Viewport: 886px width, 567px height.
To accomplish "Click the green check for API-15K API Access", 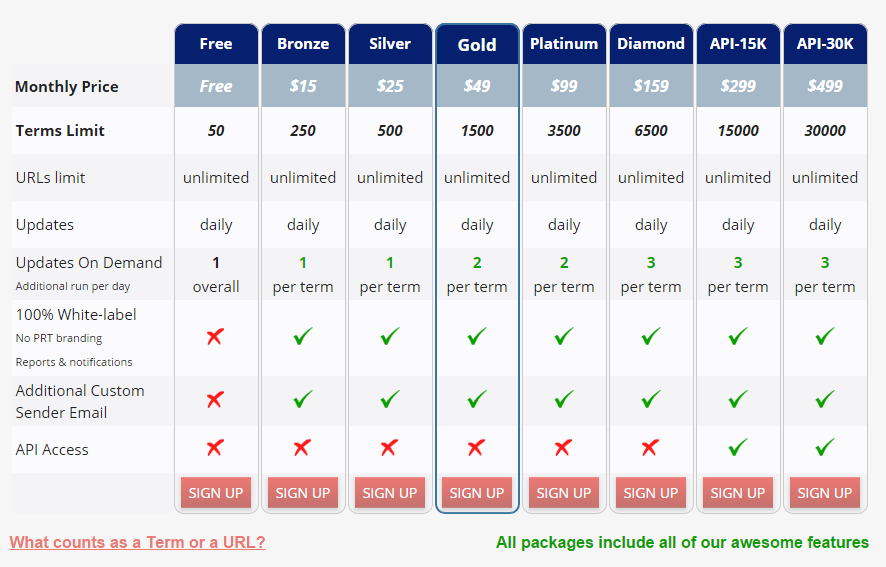I will coord(738,448).
